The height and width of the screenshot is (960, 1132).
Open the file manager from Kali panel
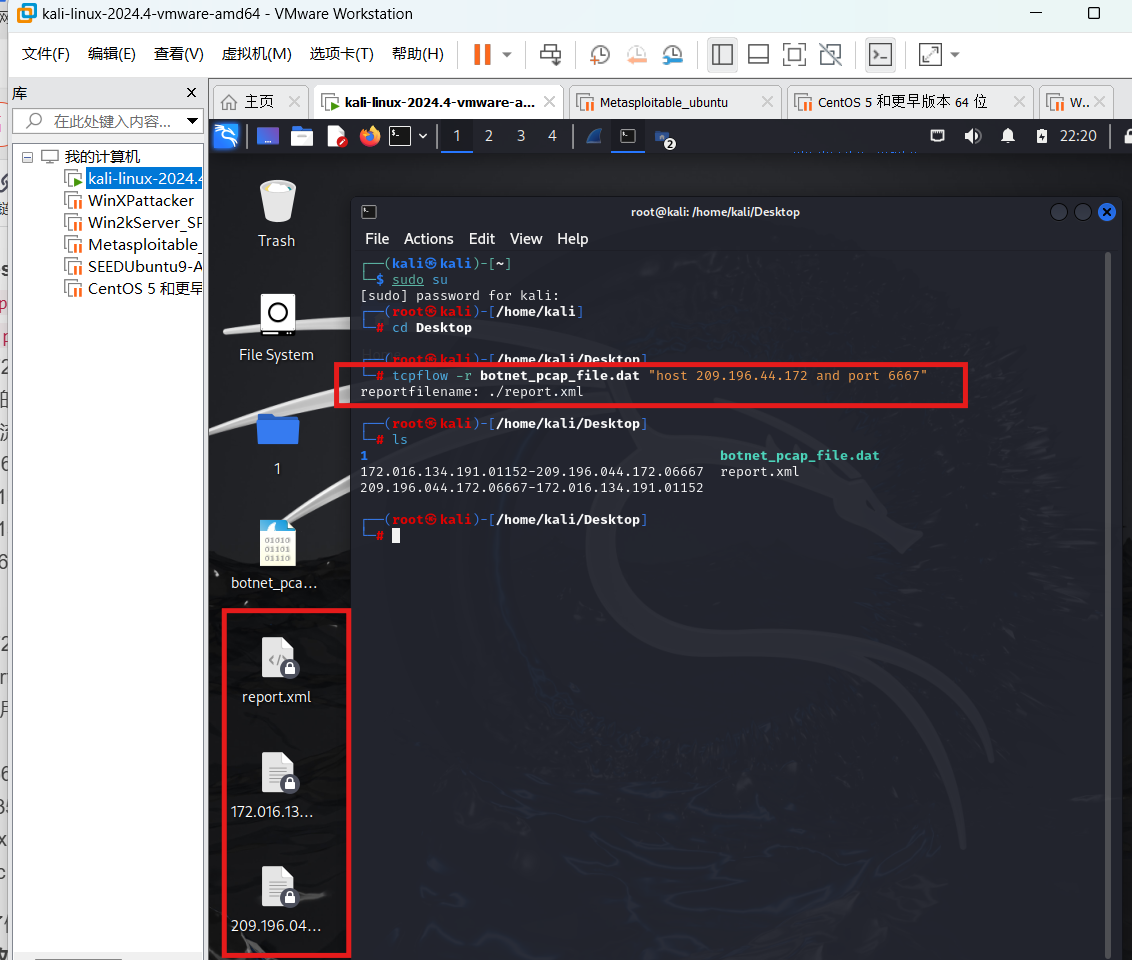click(x=302, y=136)
